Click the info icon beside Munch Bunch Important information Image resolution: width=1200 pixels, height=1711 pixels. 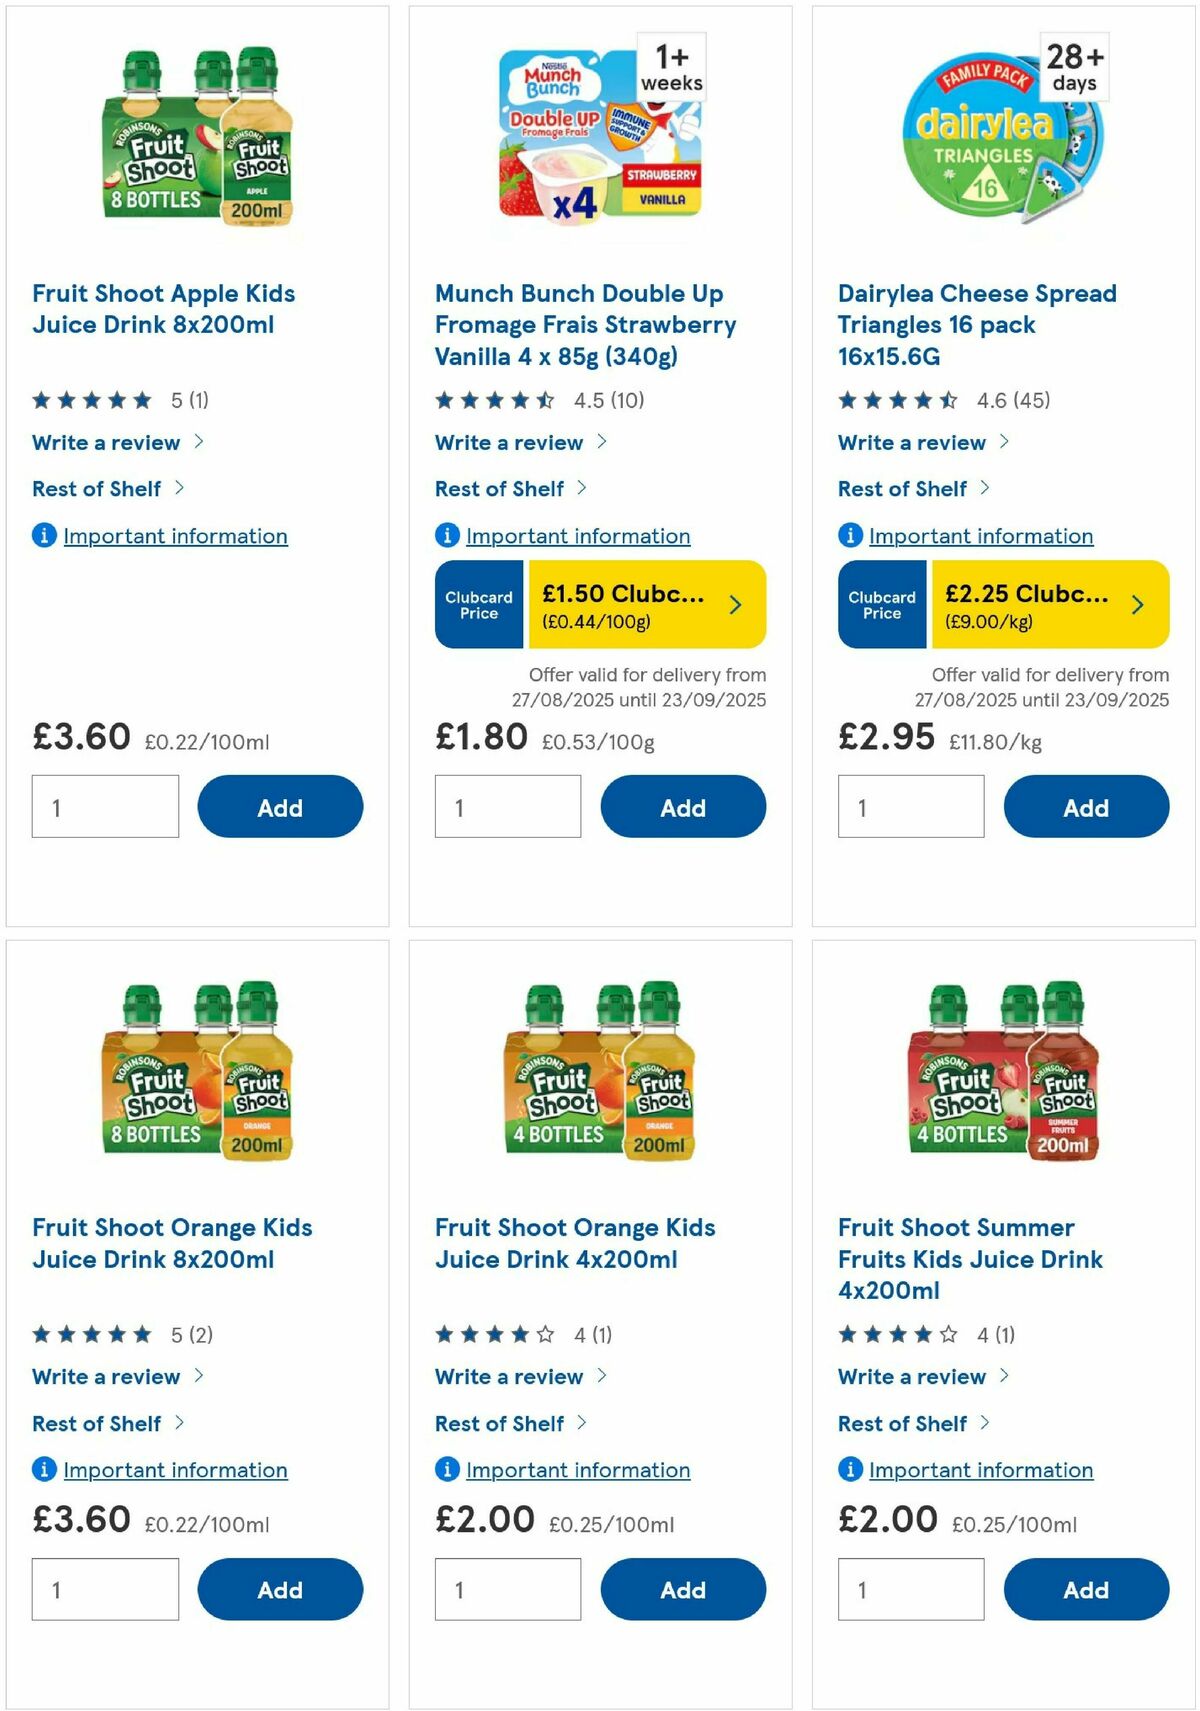[447, 536]
